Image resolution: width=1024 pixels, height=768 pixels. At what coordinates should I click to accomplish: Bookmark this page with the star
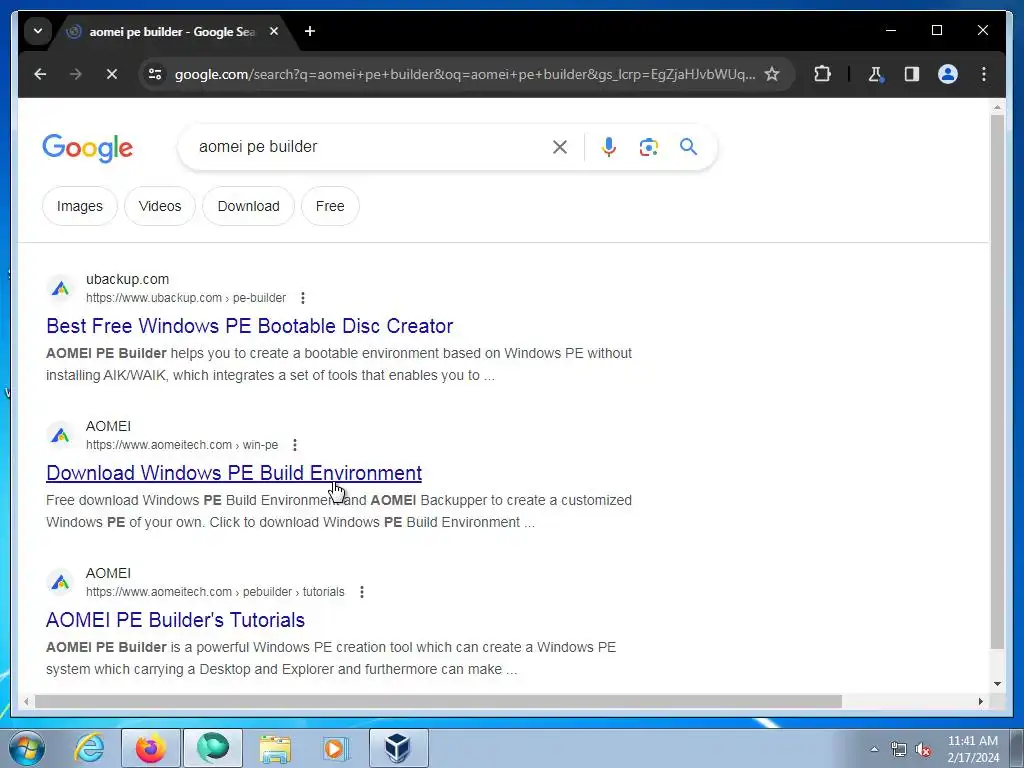(772, 74)
